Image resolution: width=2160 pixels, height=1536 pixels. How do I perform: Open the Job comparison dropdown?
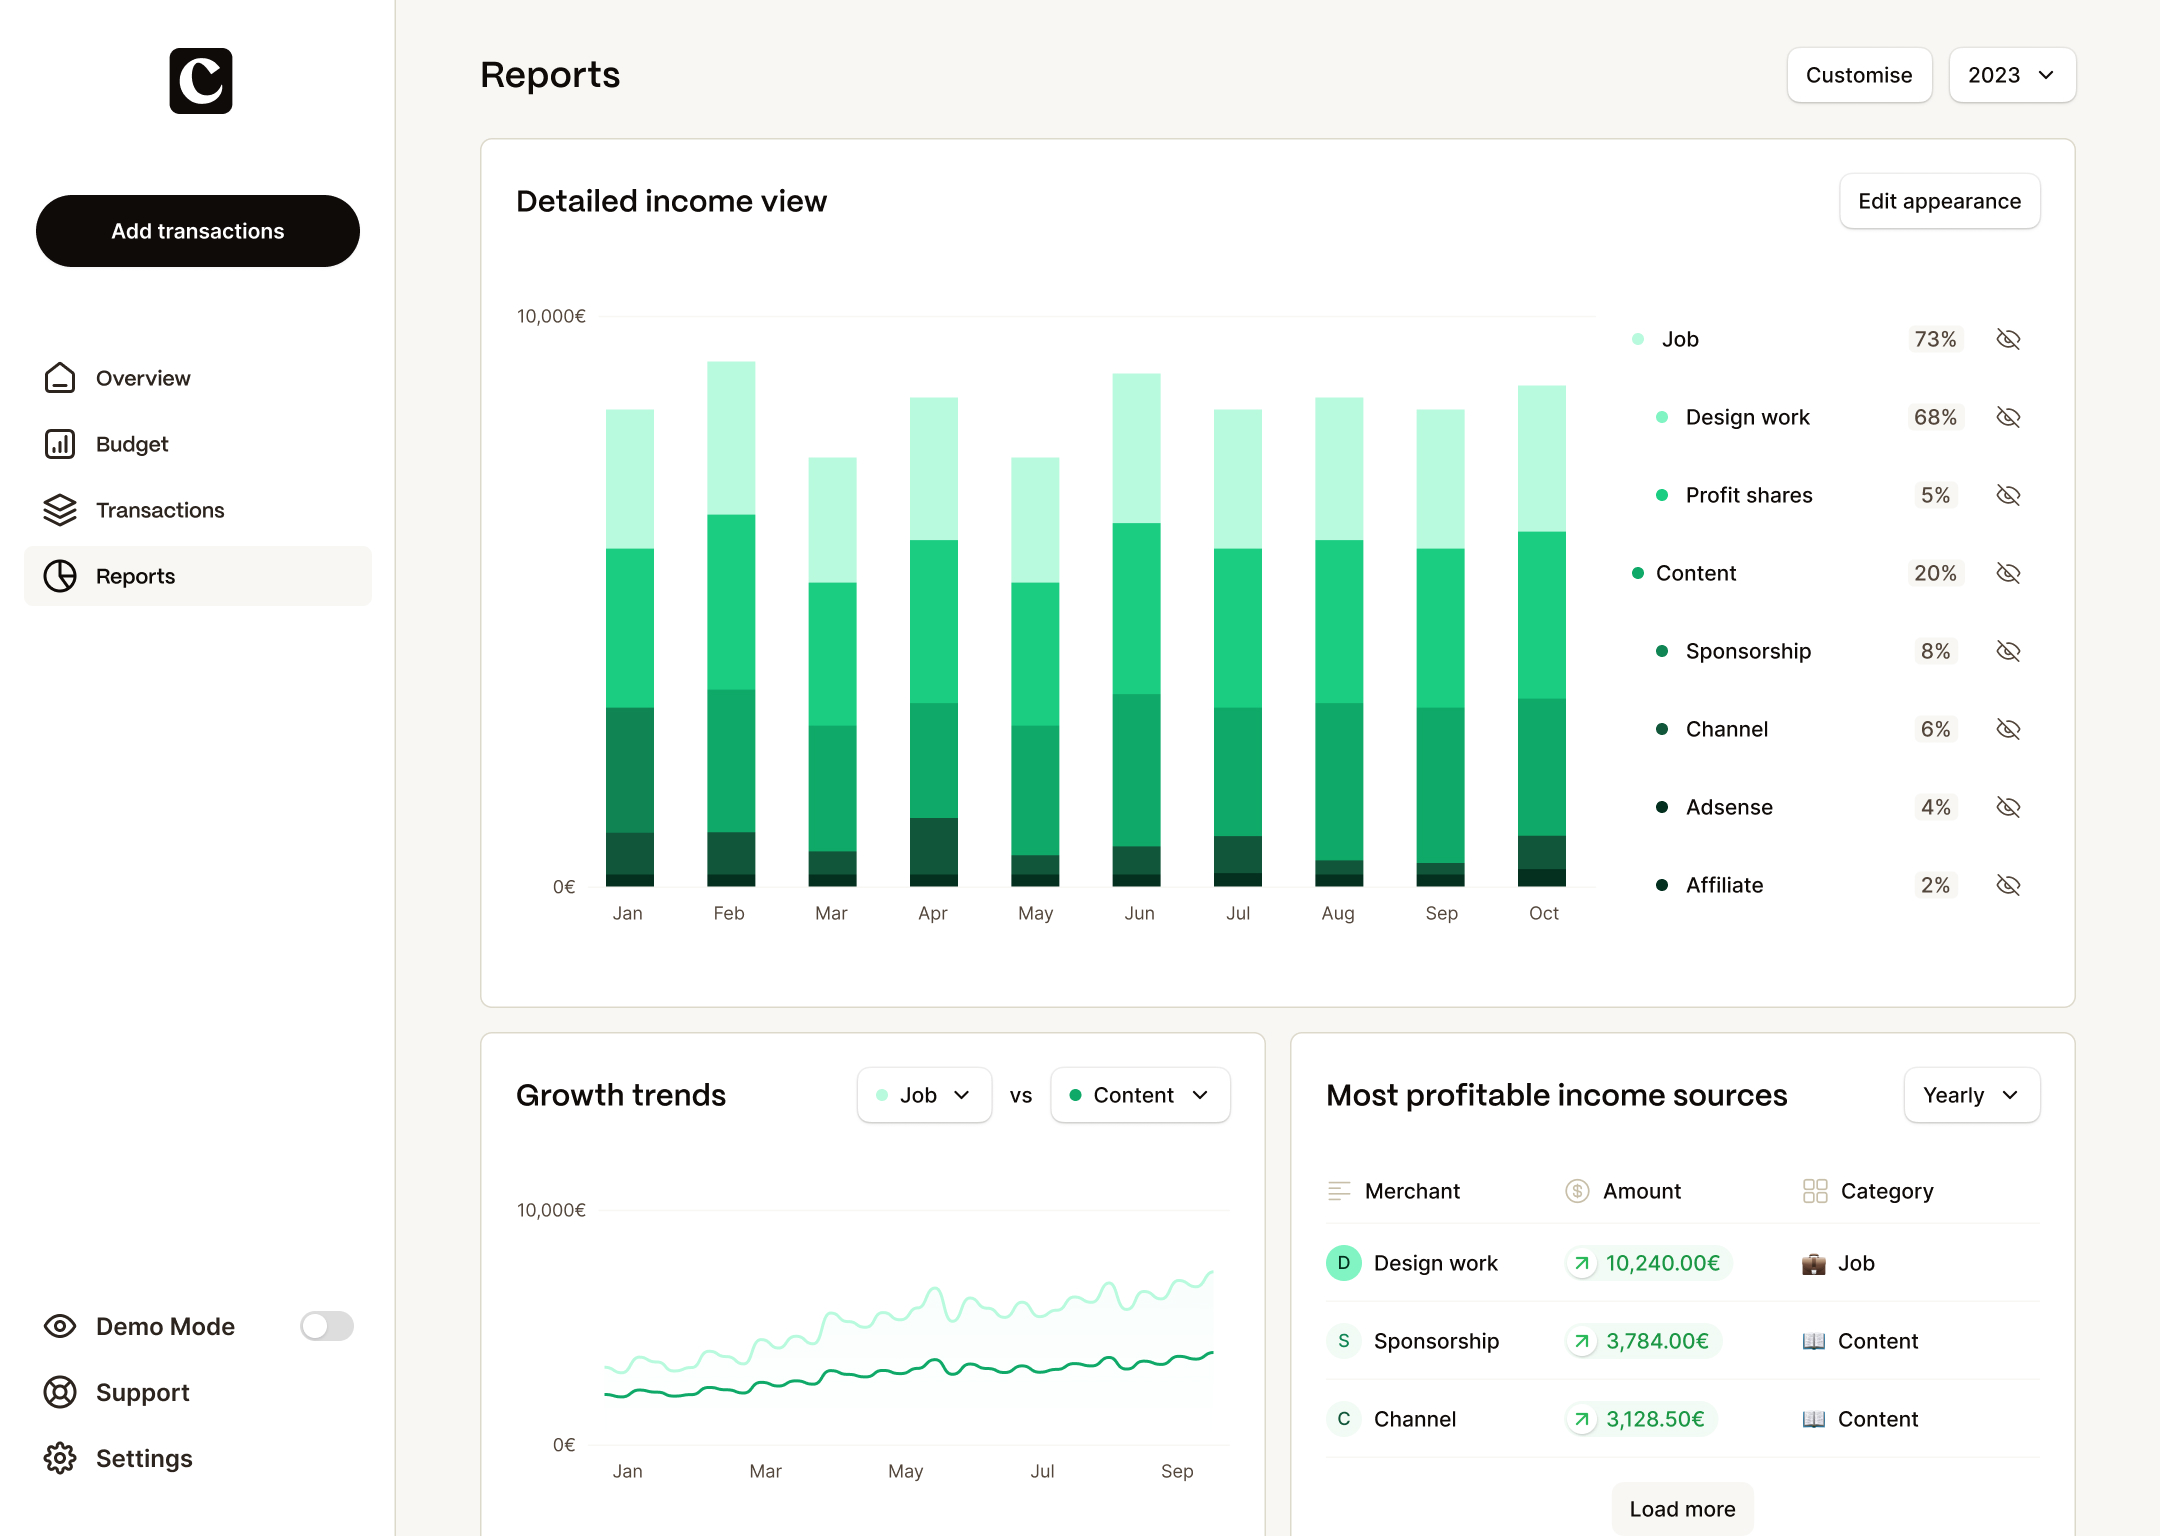924,1095
